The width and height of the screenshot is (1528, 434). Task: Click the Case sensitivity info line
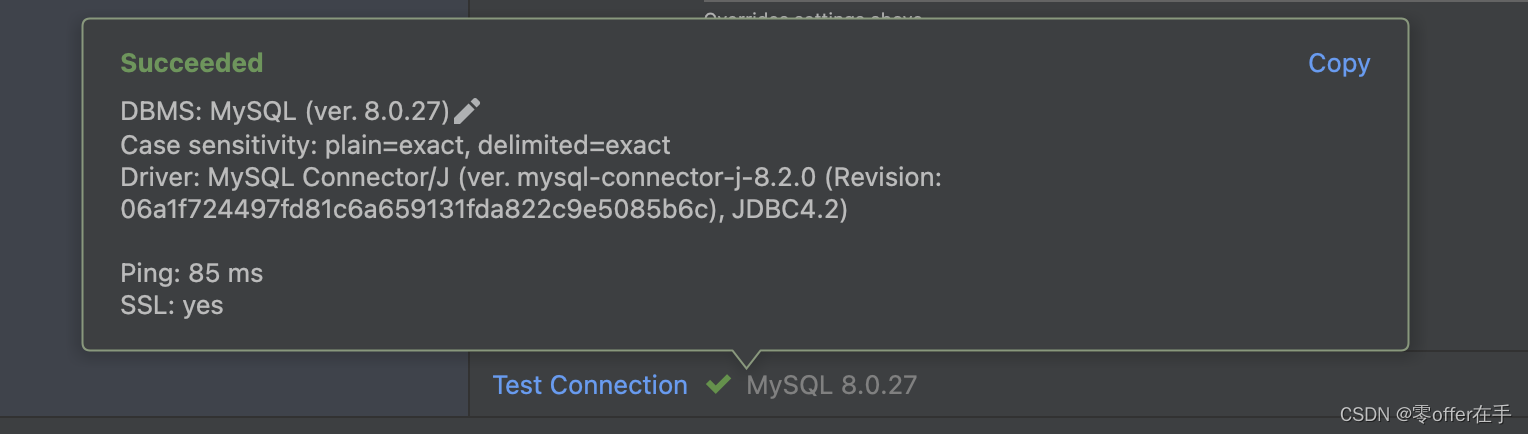pos(395,145)
